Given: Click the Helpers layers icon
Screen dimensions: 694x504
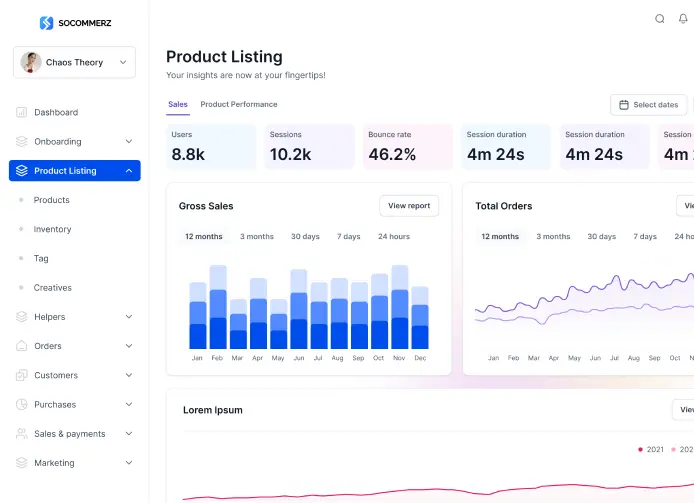Looking at the screenshot, I should click(x=21, y=317).
